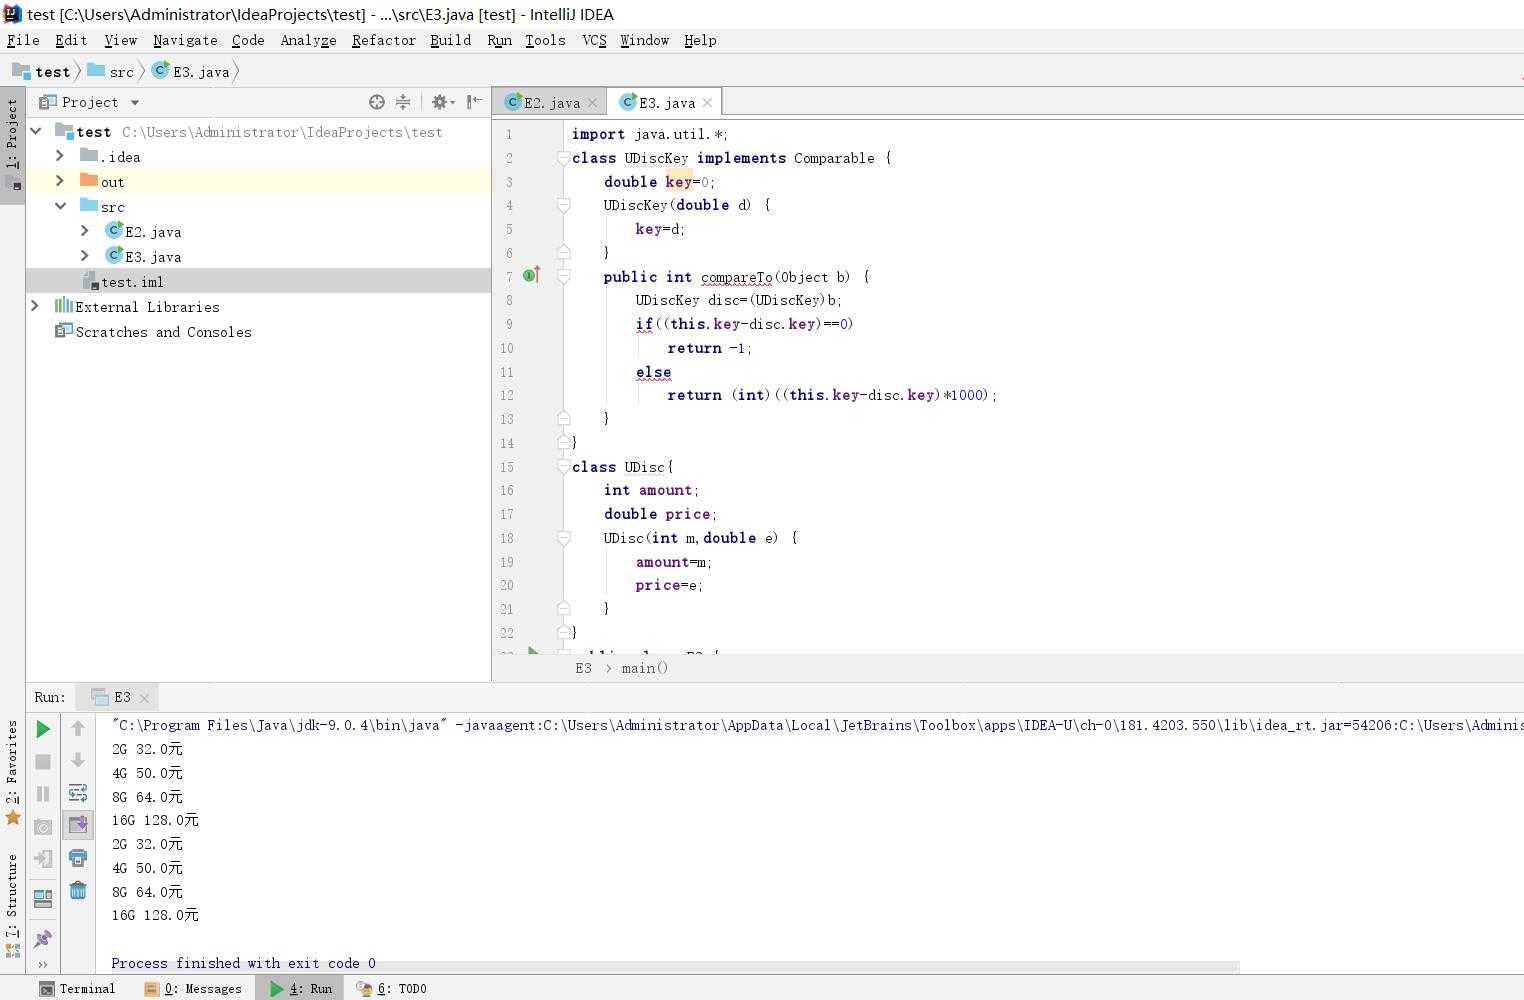This screenshot has width=1524, height=1000.
Task: Expand more Run toolbar actions chevron
Action: pos(43,964)
